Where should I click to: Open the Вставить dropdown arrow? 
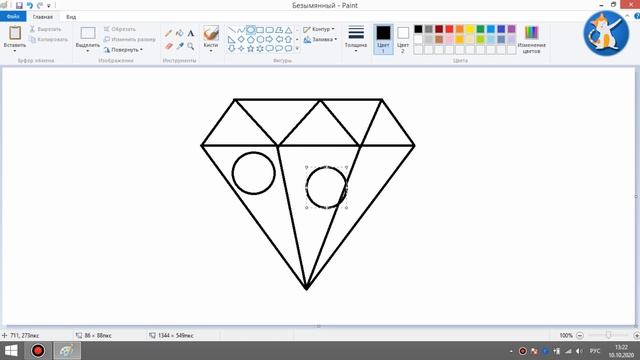pos(15,51)
